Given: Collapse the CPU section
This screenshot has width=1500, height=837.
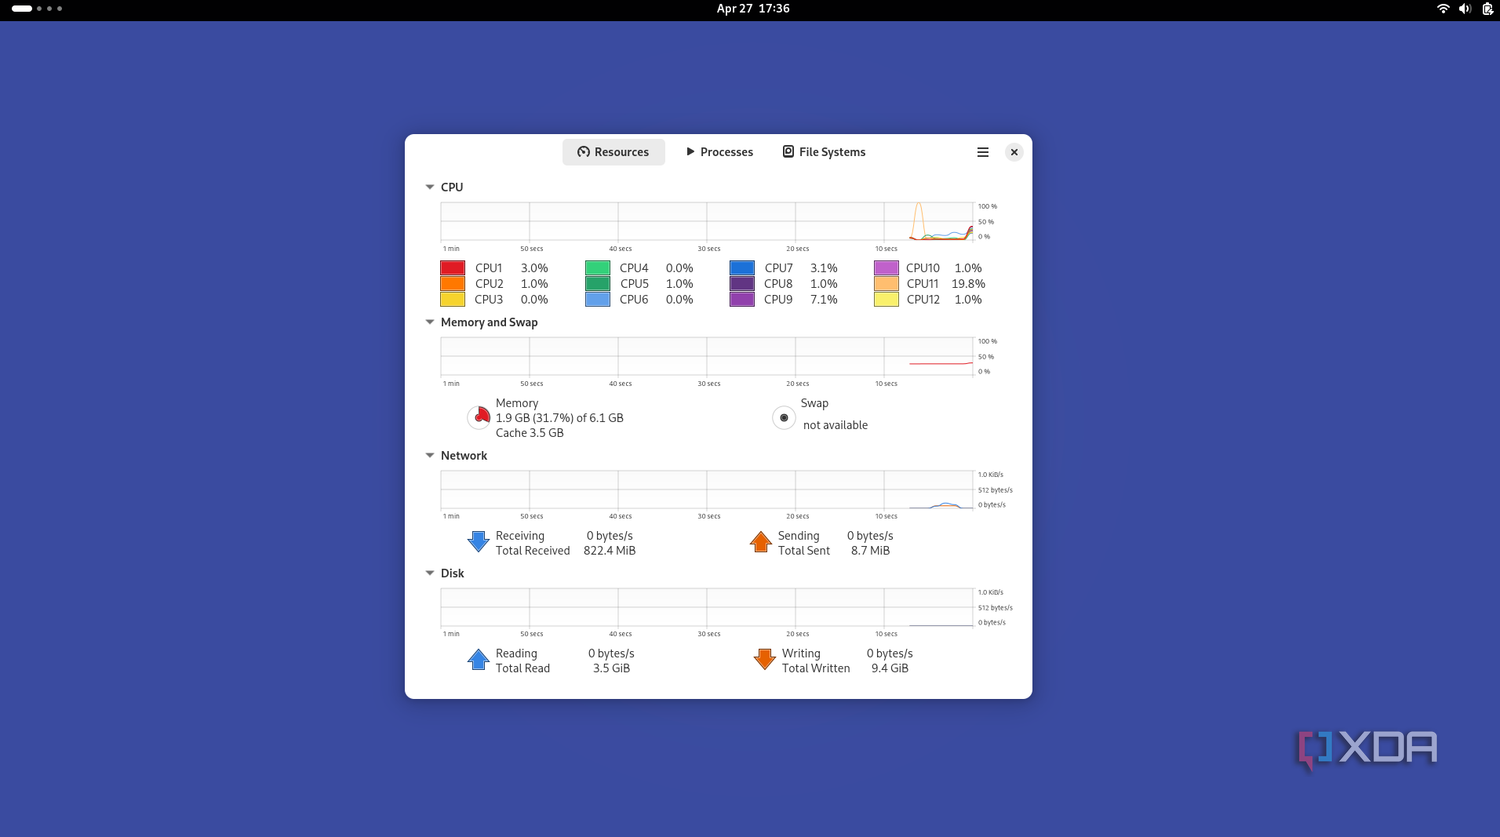Looking at the screenshot, I should click(x=430, y=187).
